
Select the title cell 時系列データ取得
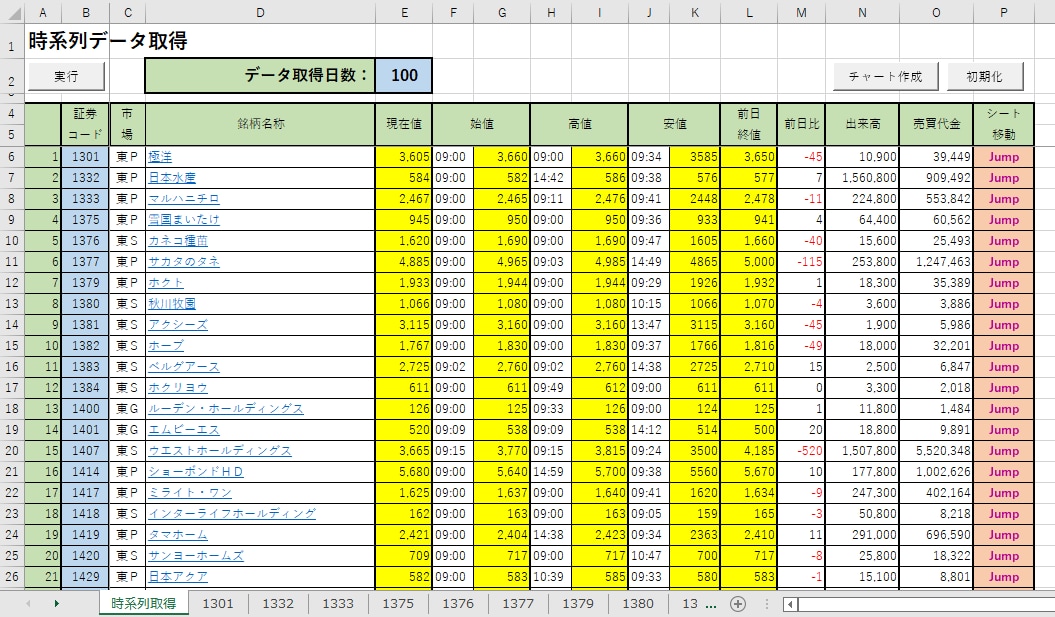pos(108,41)
